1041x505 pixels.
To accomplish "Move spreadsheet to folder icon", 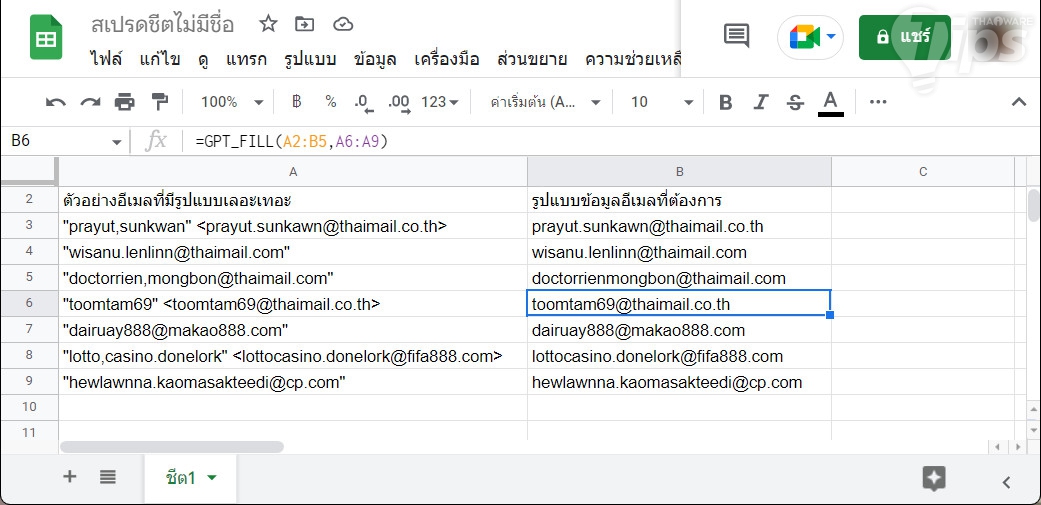I will pyautogui.click(x=305, y=25).
